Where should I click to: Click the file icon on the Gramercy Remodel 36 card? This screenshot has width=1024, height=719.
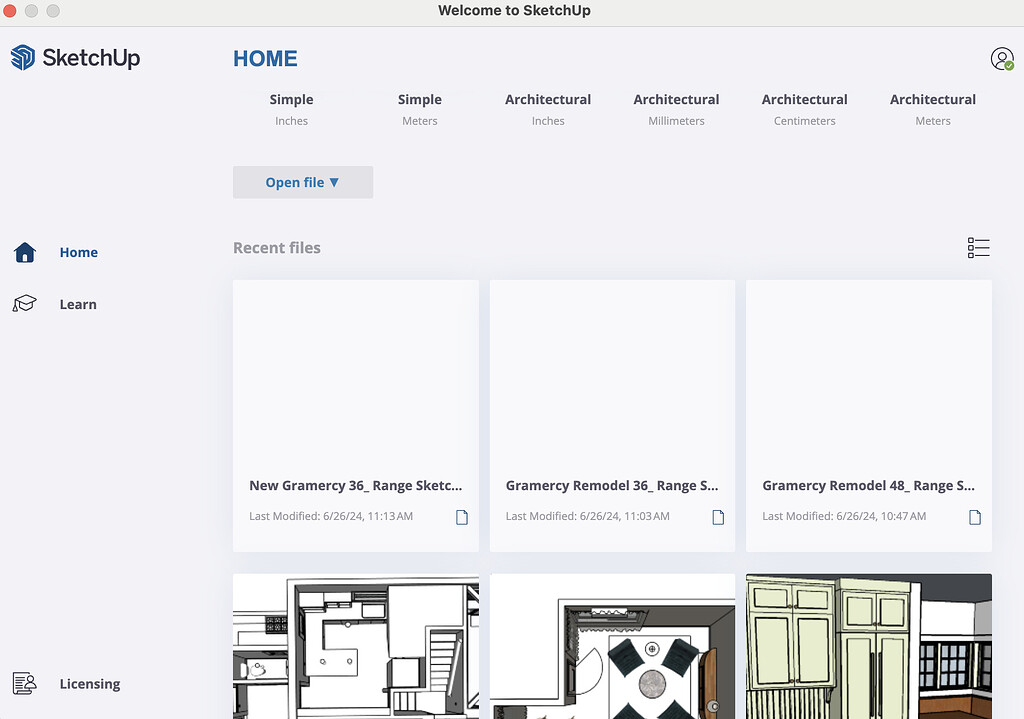[718, 517]
